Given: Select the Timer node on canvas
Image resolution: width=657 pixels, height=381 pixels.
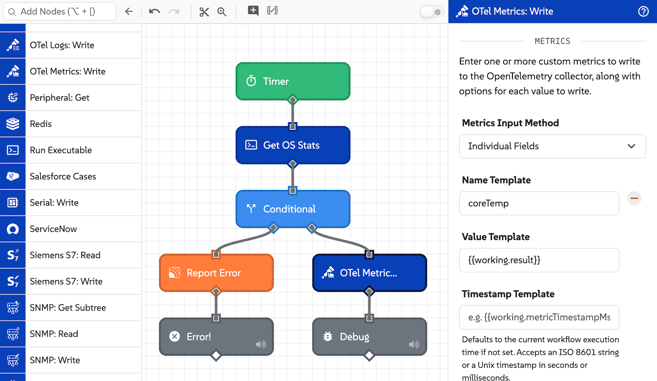Looking at the screenshot, I should coord(293,81).
